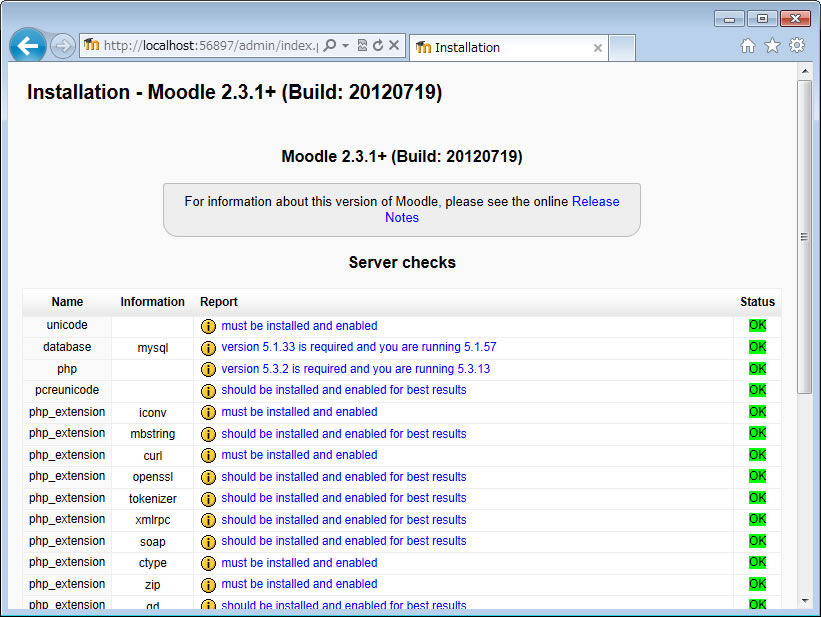821x617 pixels.
Task: Click the Stop loading X icon
Action: tap(394, 46)
